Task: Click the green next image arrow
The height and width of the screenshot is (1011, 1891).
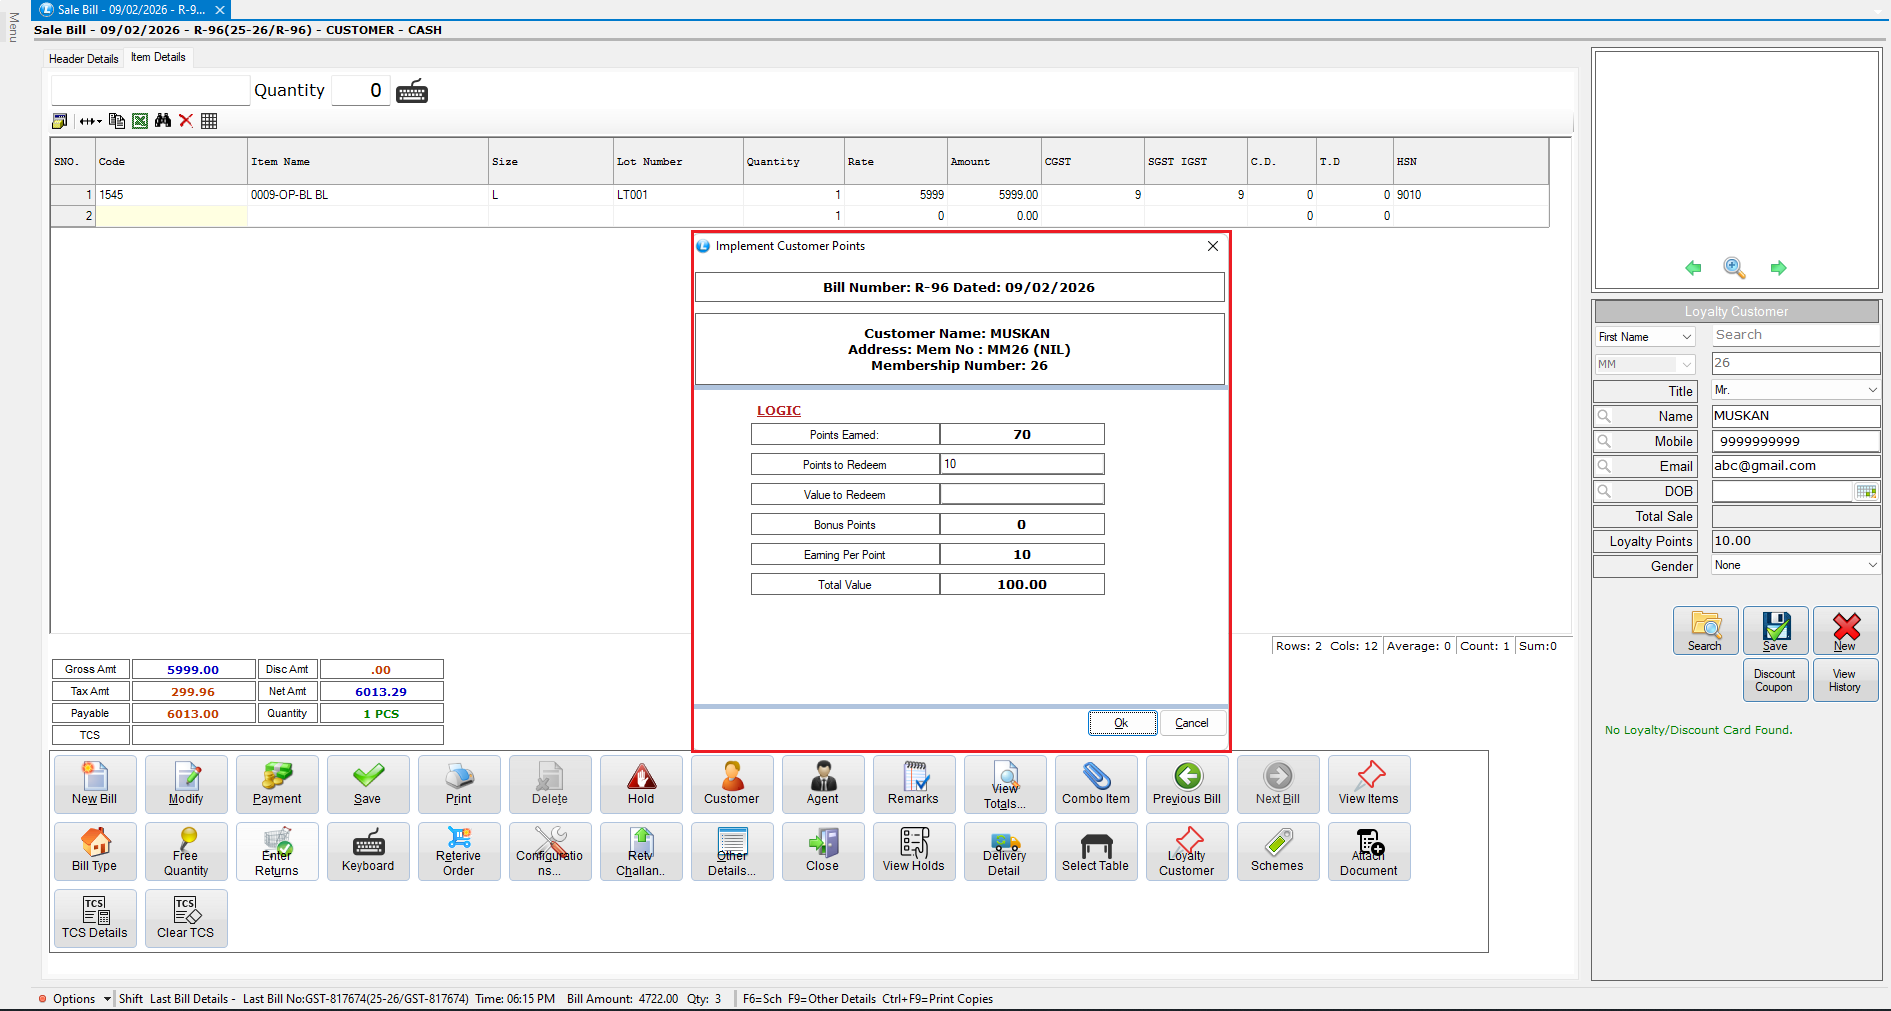Action: coord(1778,268)
